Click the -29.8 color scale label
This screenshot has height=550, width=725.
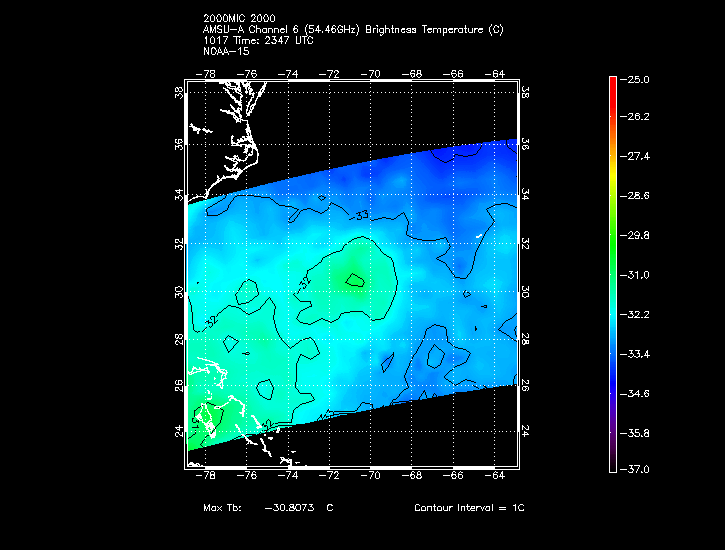635,236
